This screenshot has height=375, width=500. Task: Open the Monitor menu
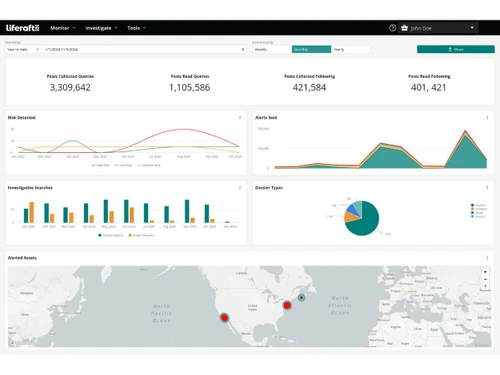click(x=63, y=28)
